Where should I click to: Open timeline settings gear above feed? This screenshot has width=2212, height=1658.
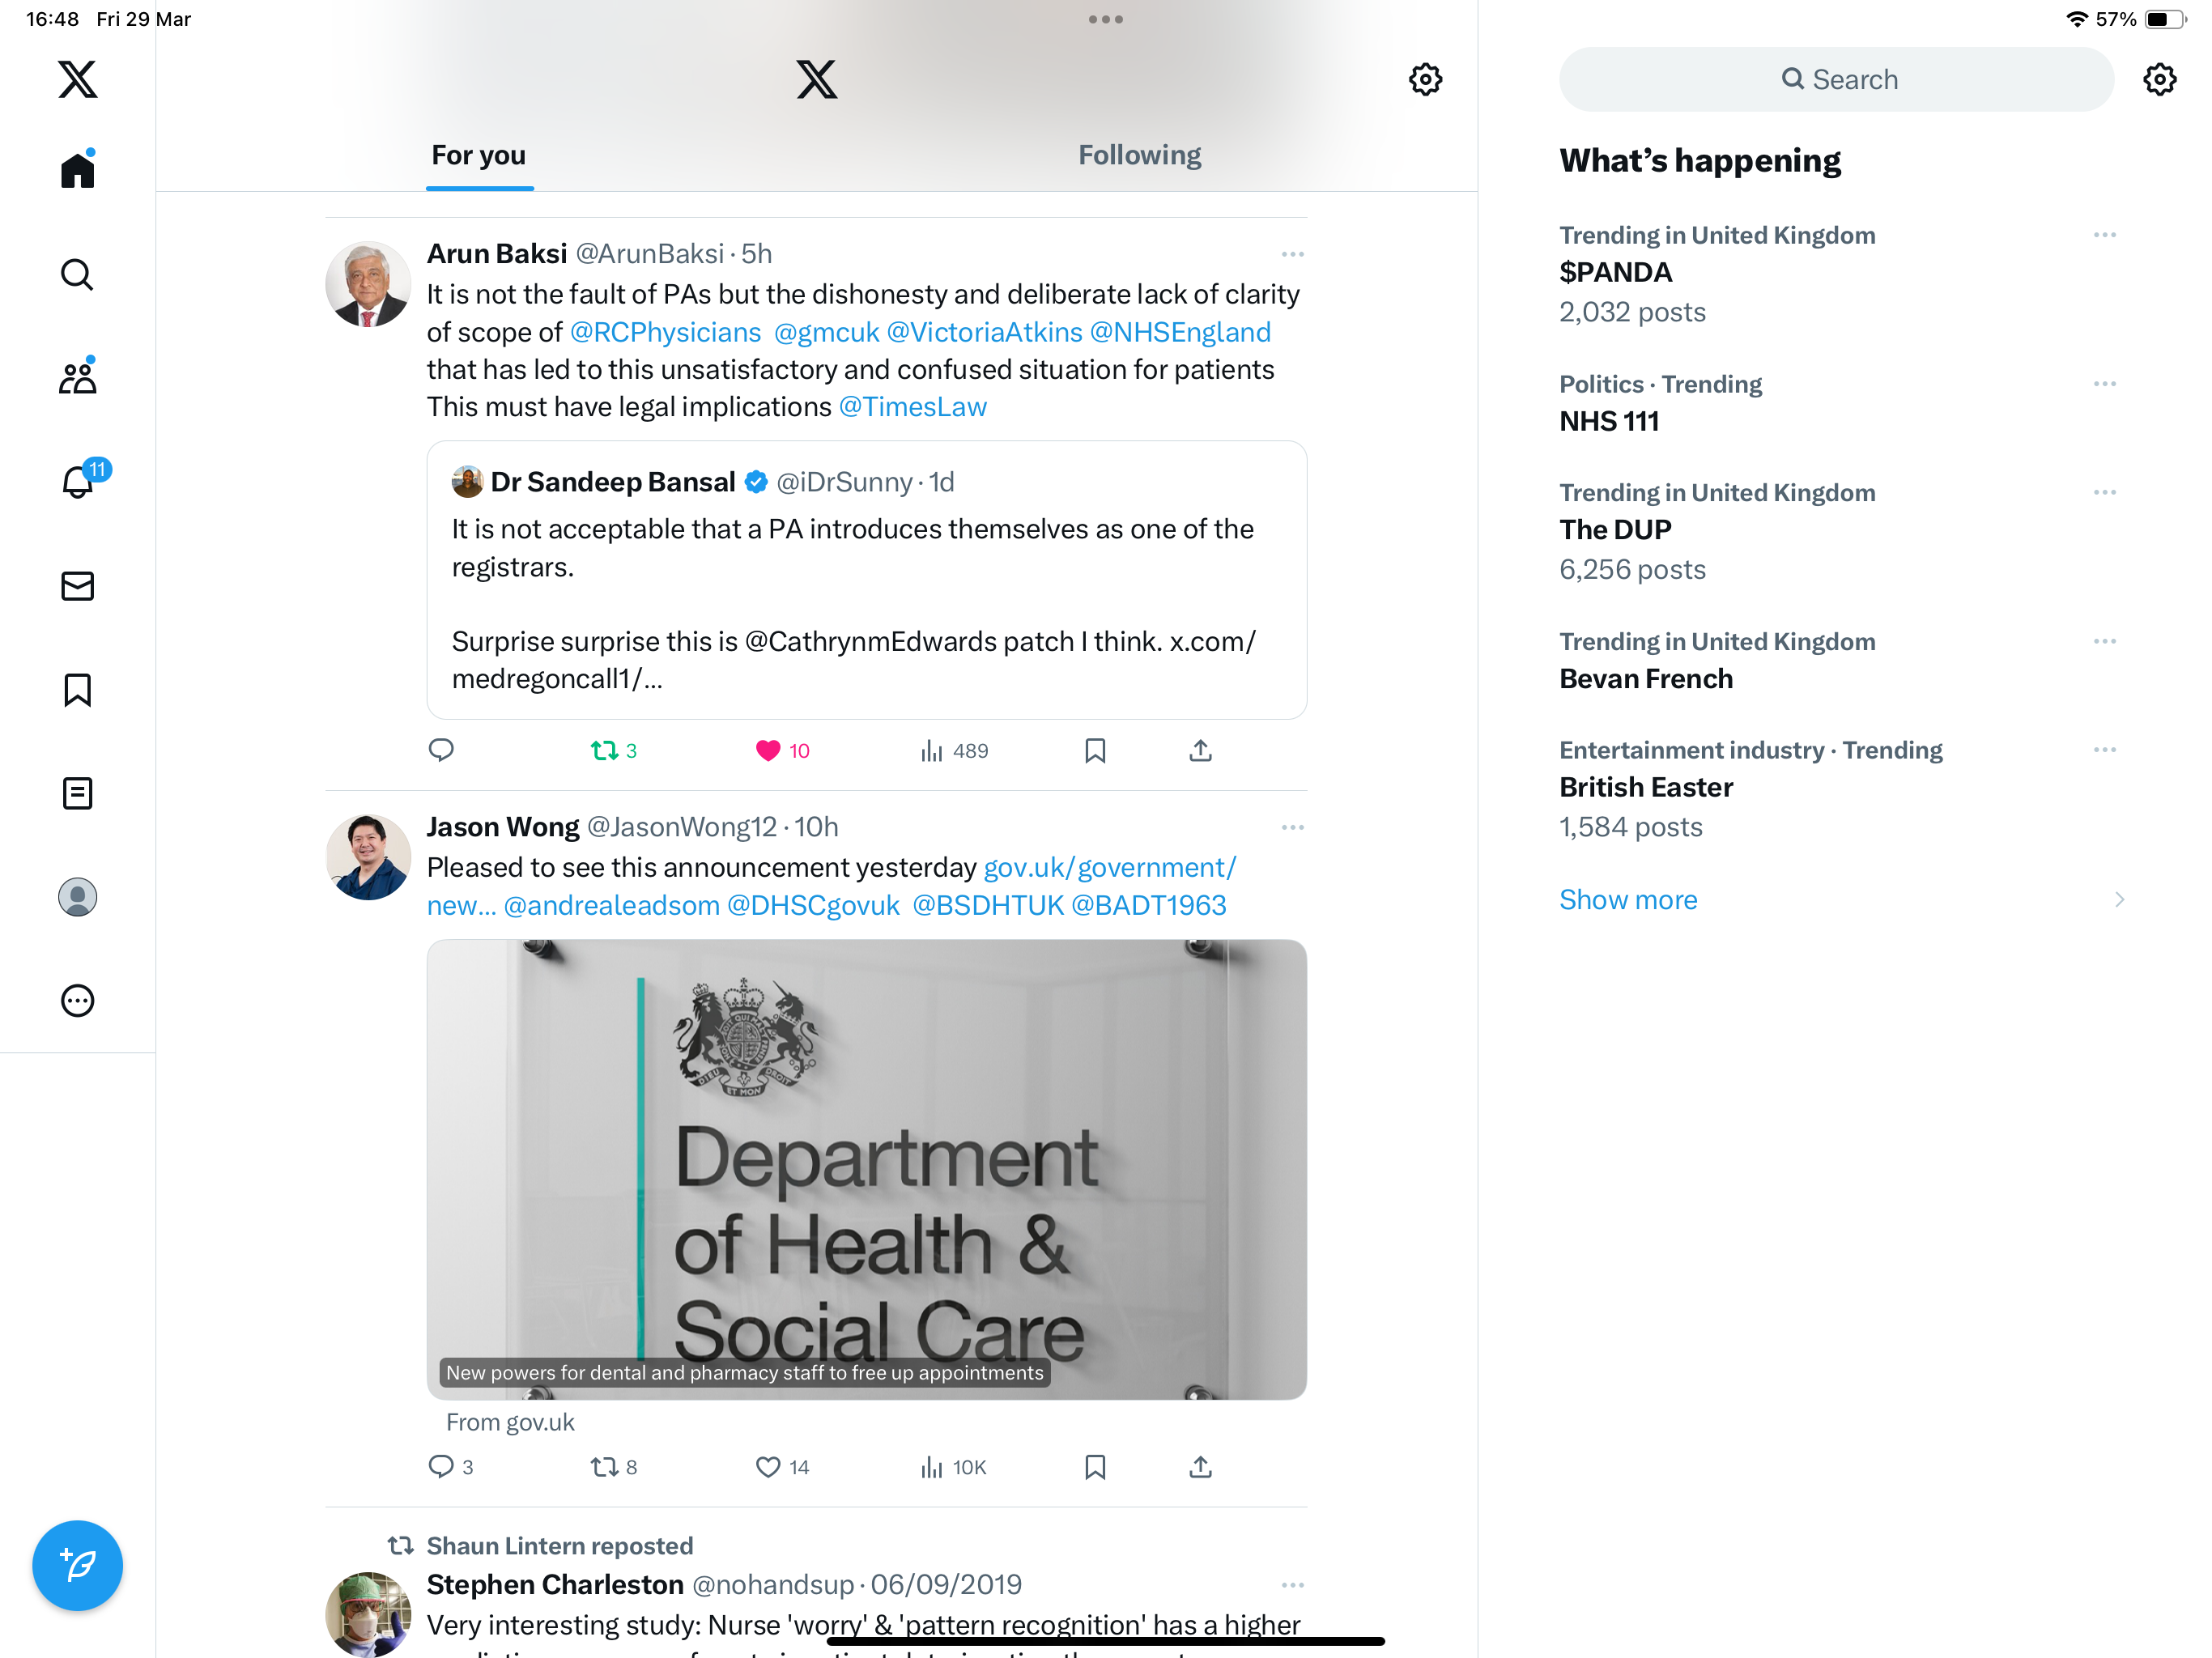pos(1425,79)
